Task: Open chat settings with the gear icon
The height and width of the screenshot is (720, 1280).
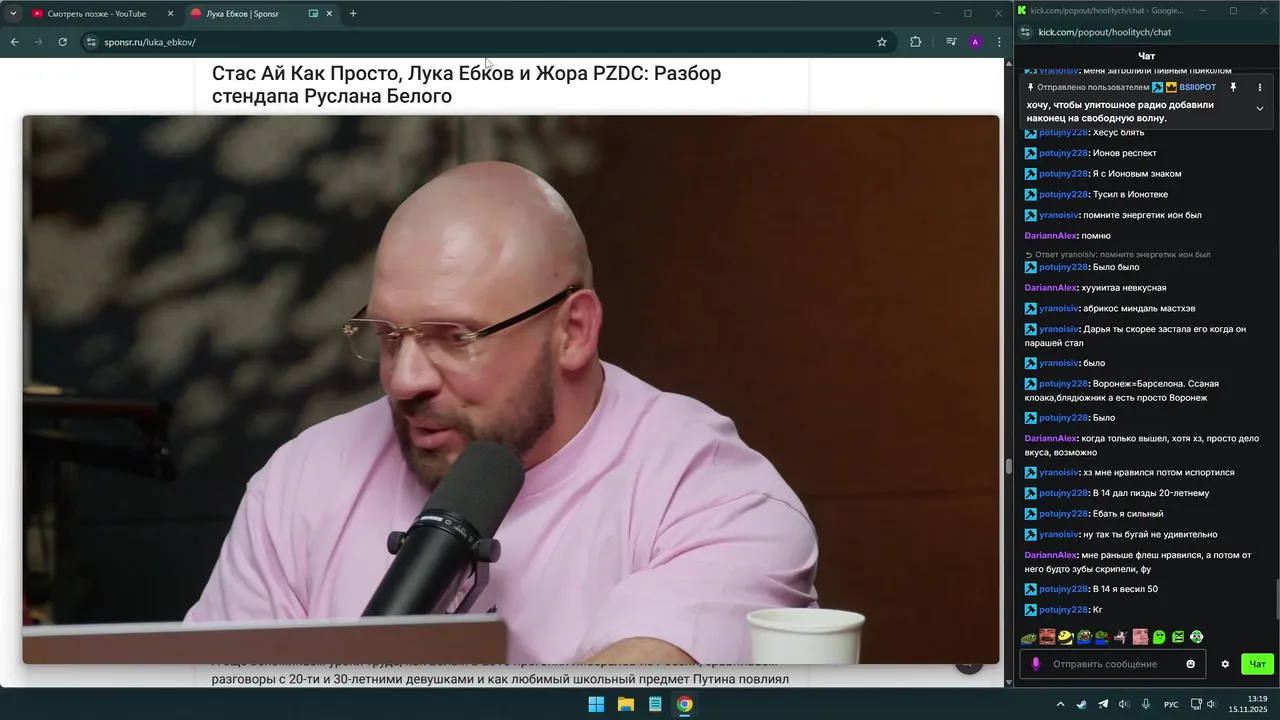Action: [x=1225, y=664]
